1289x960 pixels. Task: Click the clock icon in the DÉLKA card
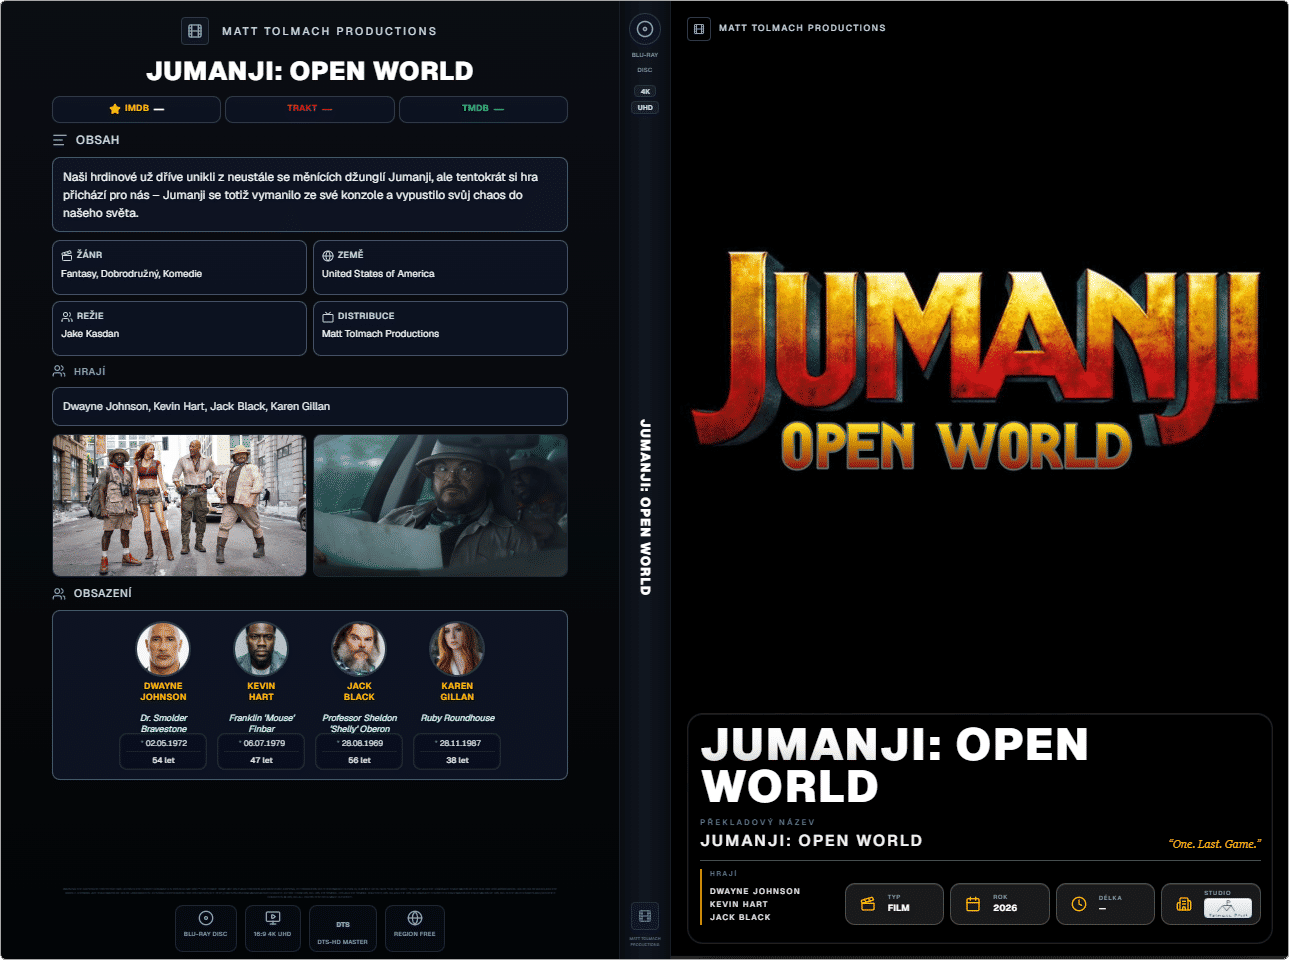(1079, 904)
